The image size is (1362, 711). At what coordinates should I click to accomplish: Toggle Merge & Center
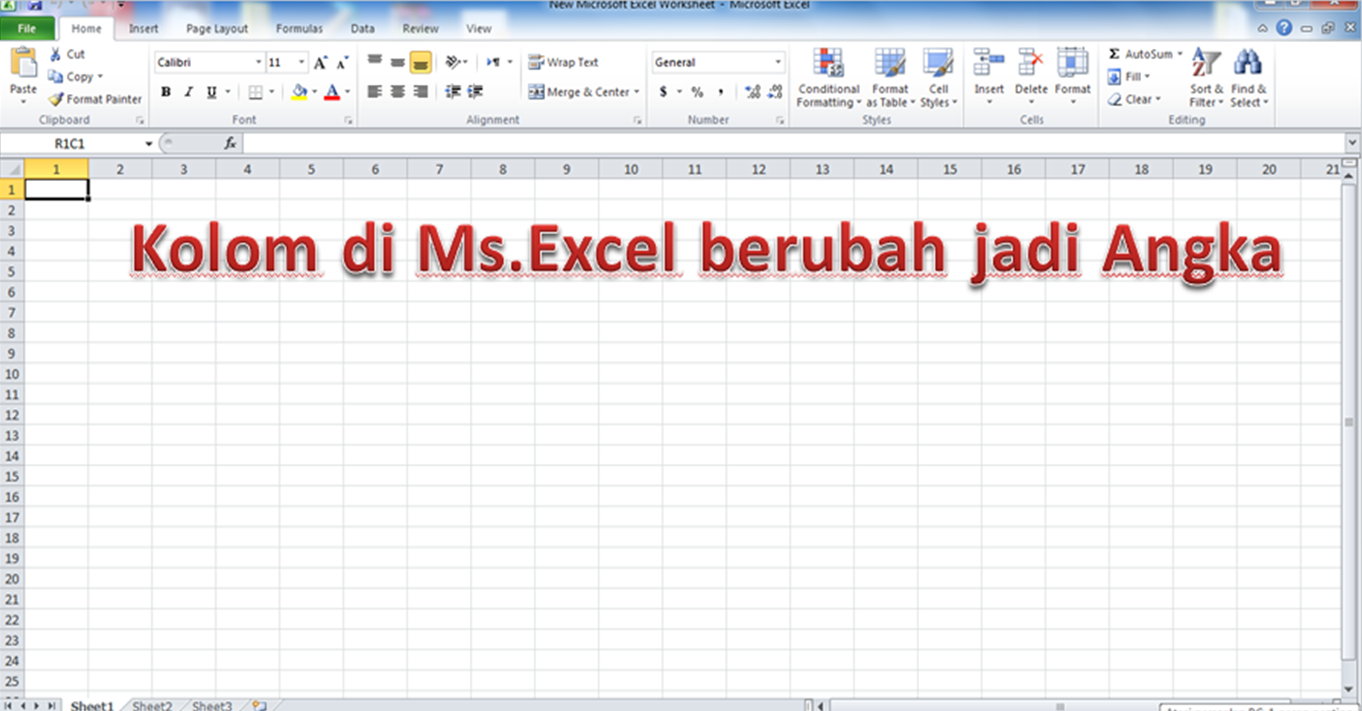(579, 92)
